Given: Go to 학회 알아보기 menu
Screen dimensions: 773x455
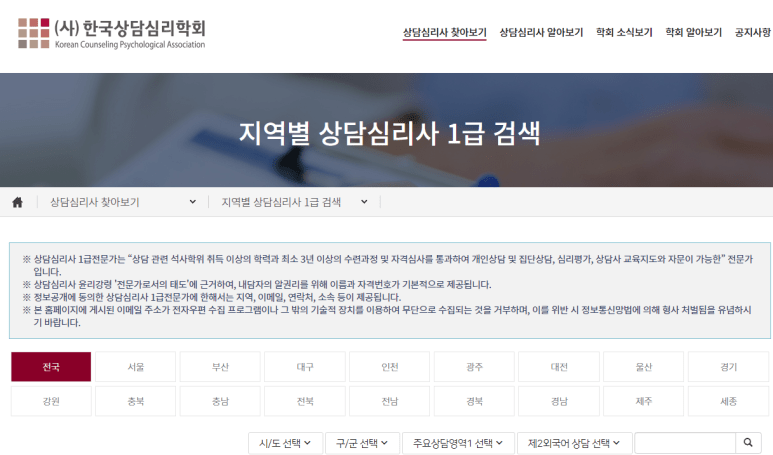Looking at the screenshot, I should point(693,32).
